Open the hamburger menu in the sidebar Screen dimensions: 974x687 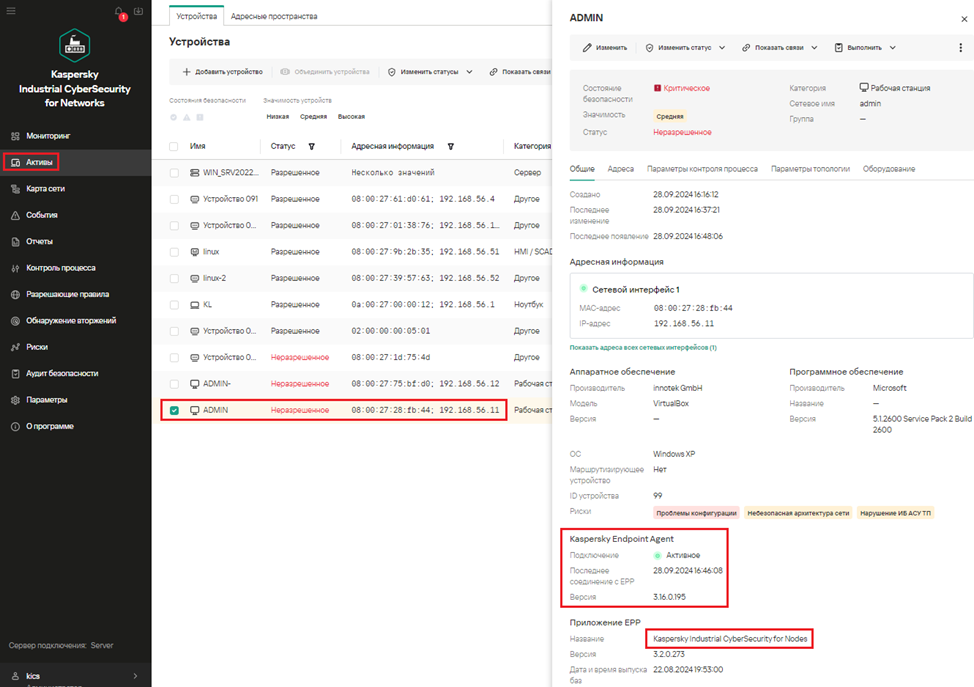click(11, 11)
